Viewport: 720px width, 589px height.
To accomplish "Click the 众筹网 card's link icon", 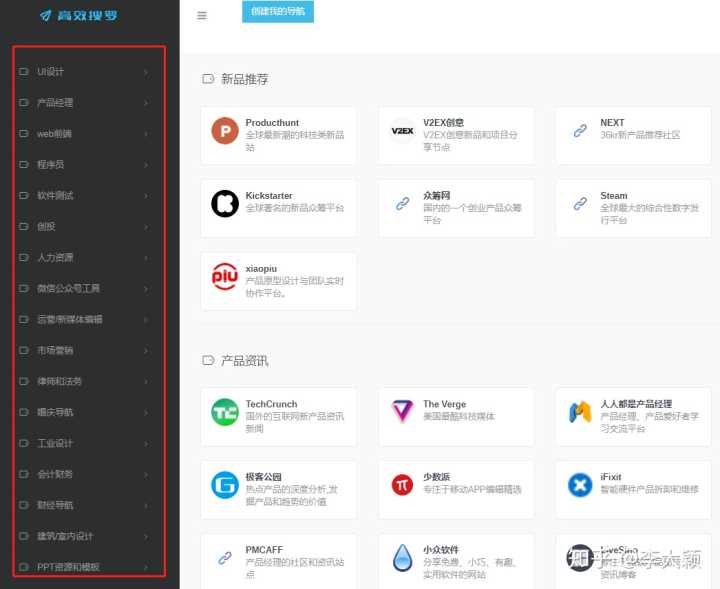I will (x=402, y=203).
